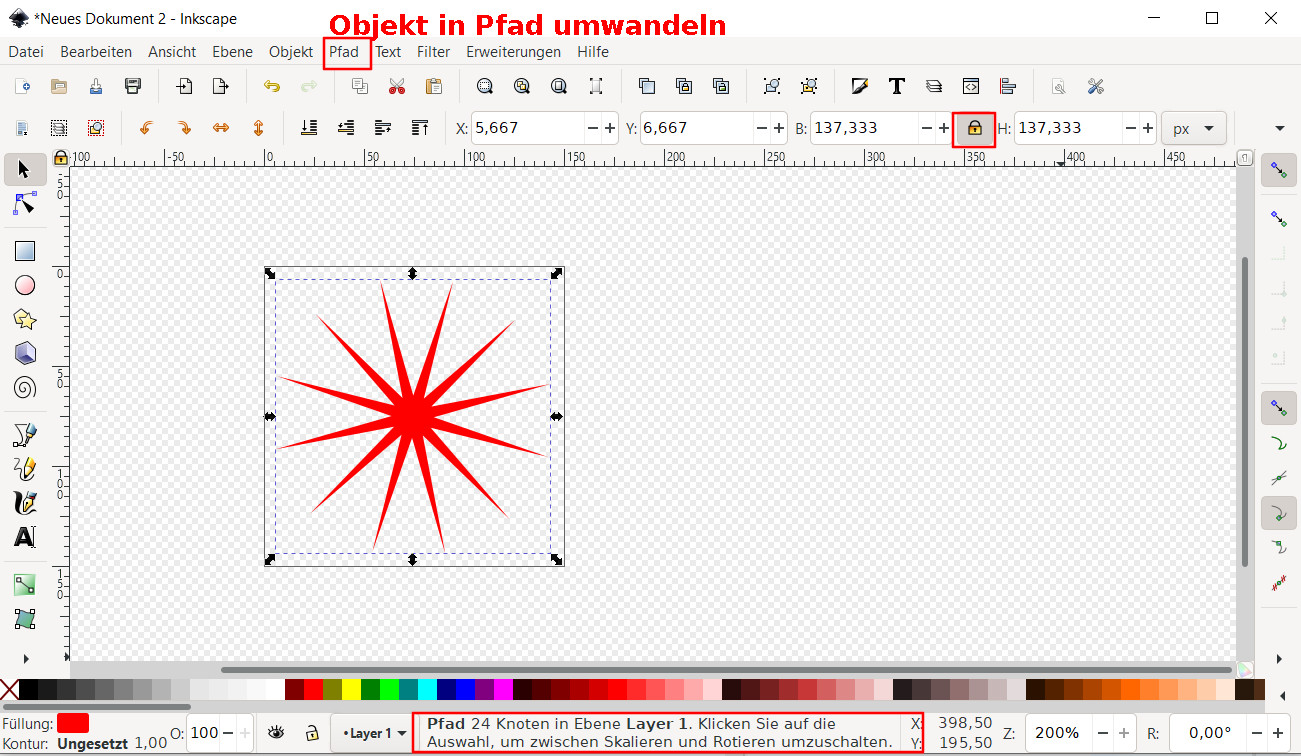Image resolution: width=1301 pixels, height=756 pixels.
Task: Toggle the layer lock icon
Action: 312,732
